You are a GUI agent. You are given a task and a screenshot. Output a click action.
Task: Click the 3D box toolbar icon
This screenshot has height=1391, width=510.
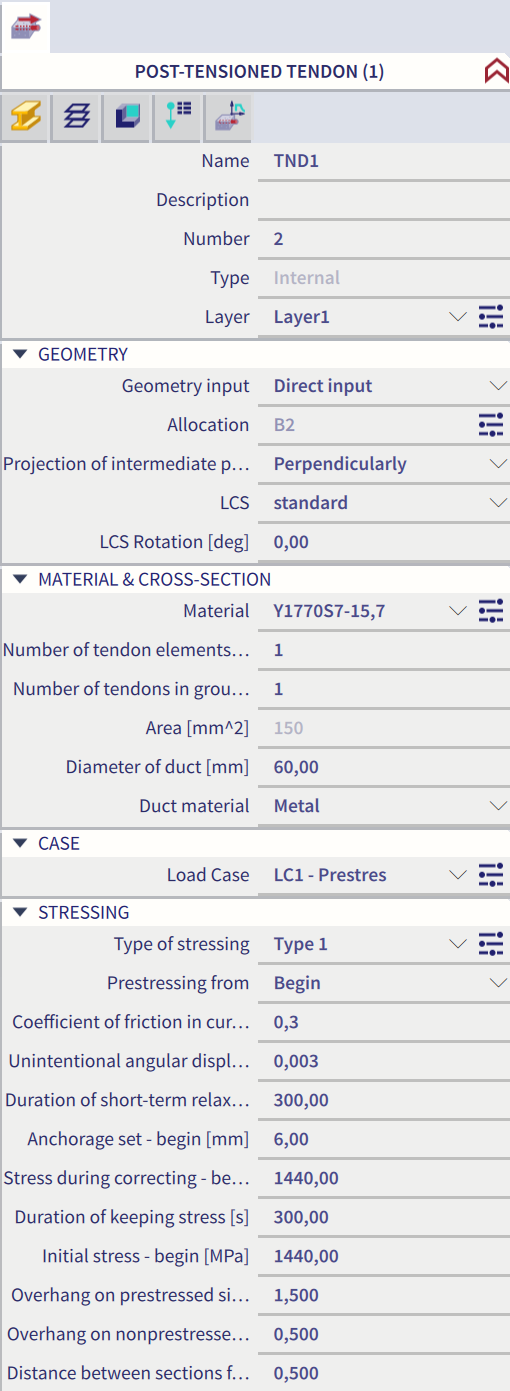[127, 118]
